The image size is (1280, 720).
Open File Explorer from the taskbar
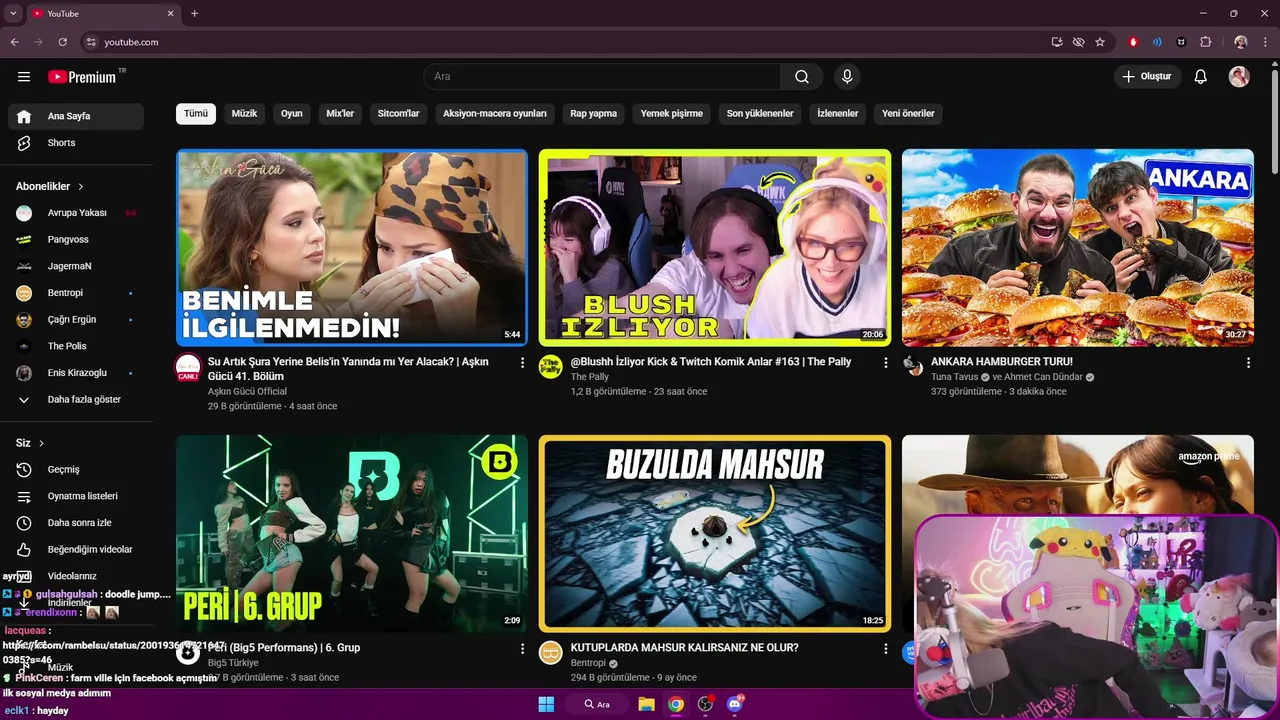tap(646, 704)
